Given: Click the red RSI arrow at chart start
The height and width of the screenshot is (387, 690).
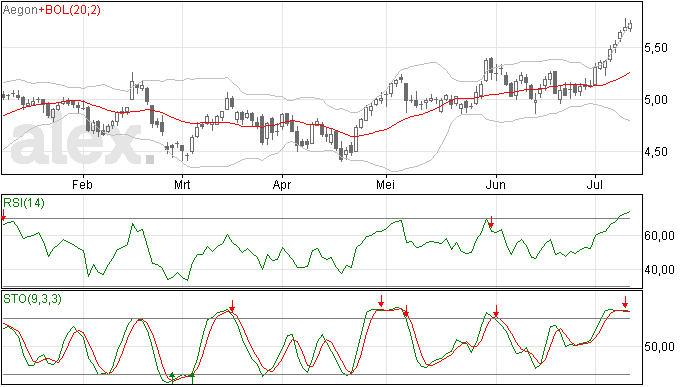Looking at the screenshot, I should pyautogui.click(x=4, y=215).
